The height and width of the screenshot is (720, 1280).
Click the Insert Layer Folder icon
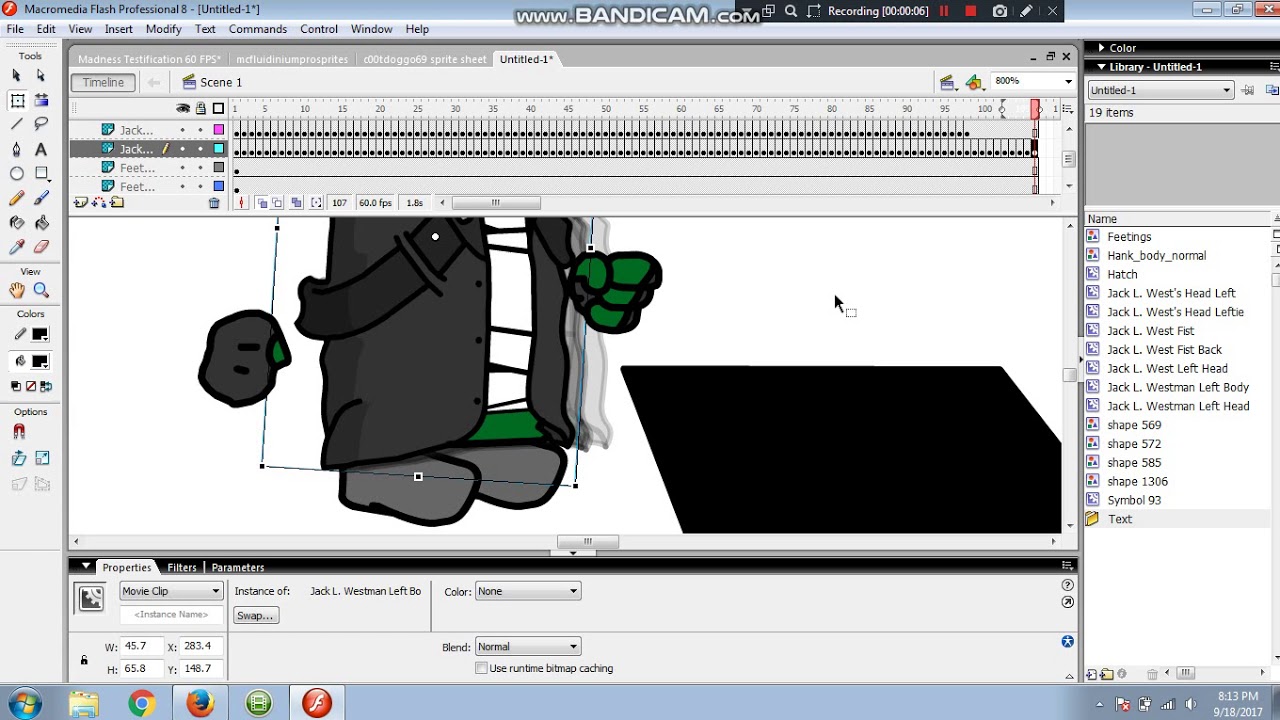click(117, 203)
